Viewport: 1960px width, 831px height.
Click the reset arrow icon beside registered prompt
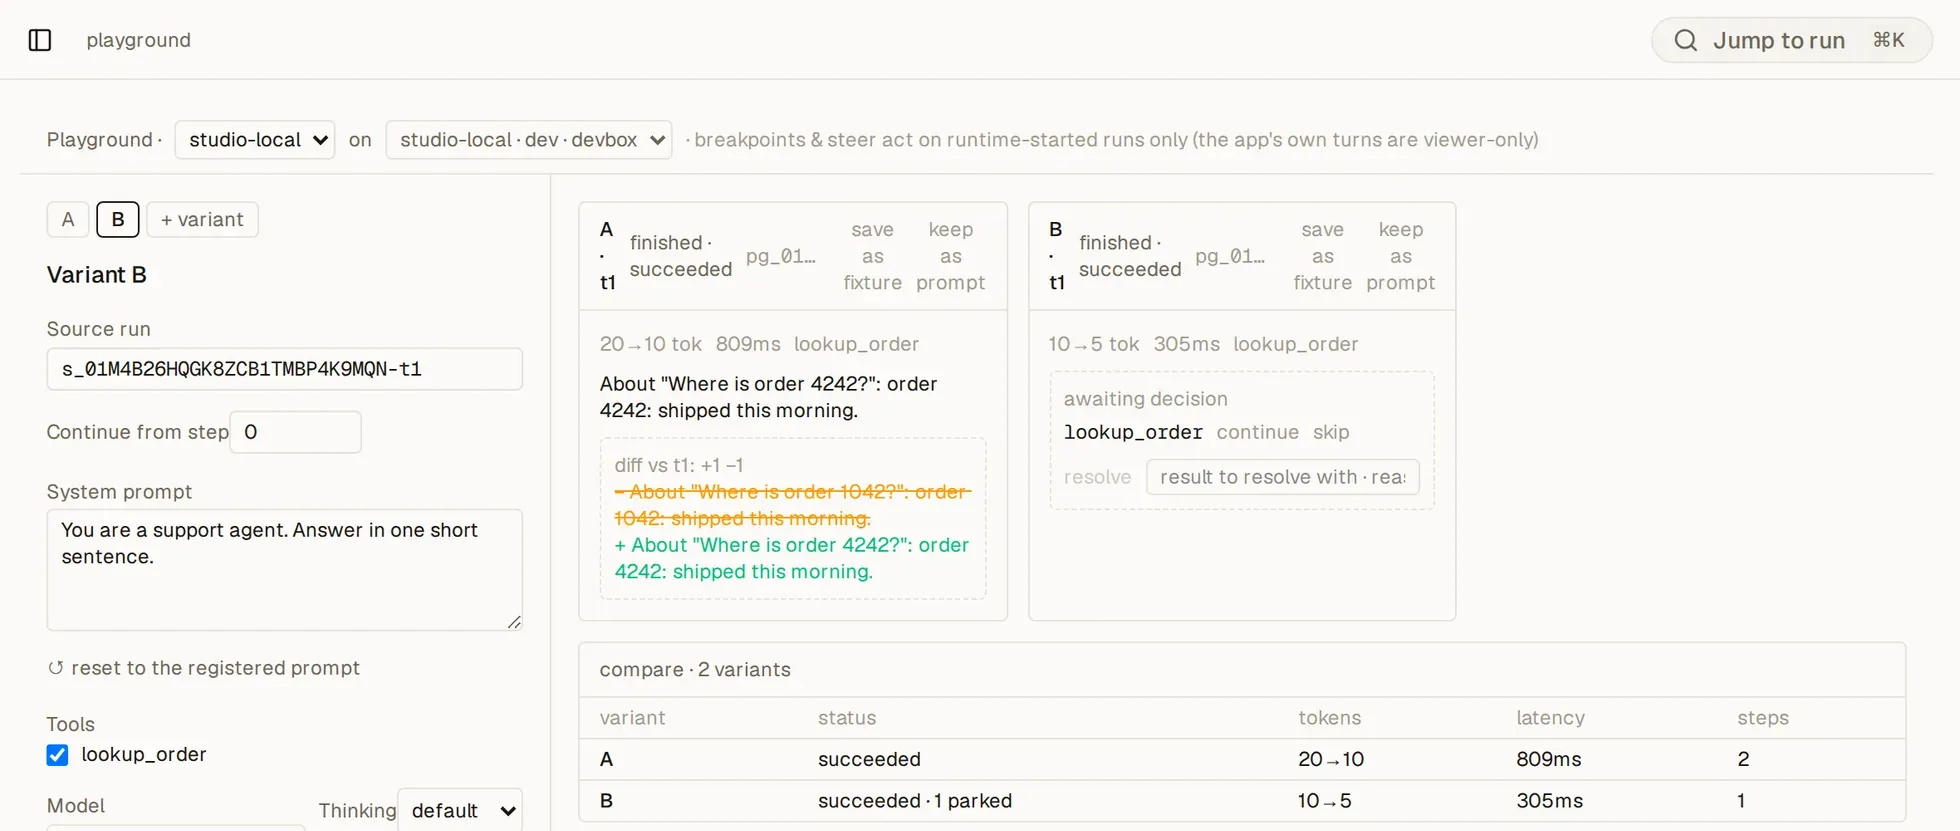pos(56,668)
